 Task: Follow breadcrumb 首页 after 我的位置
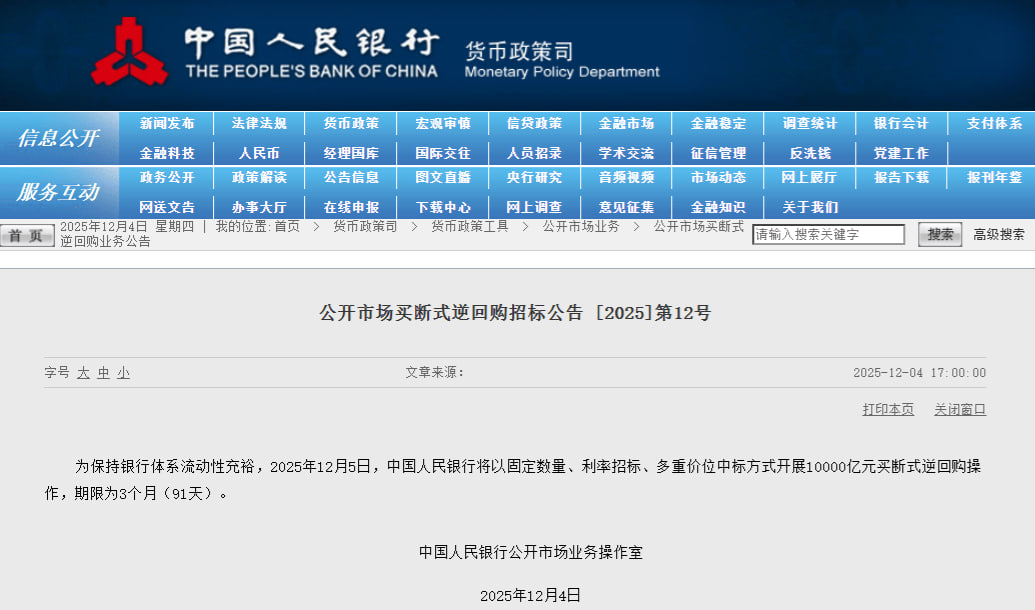(x=287, y=226)
